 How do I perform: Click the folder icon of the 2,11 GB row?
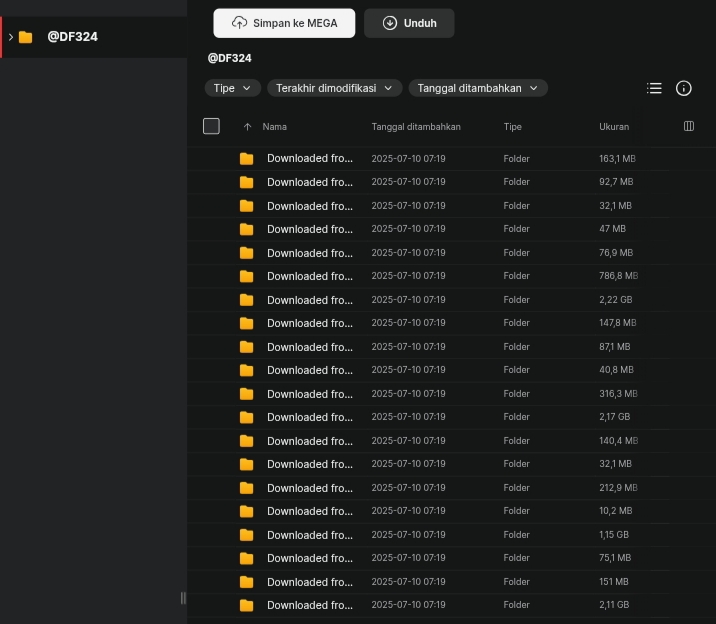click(247, 605)
